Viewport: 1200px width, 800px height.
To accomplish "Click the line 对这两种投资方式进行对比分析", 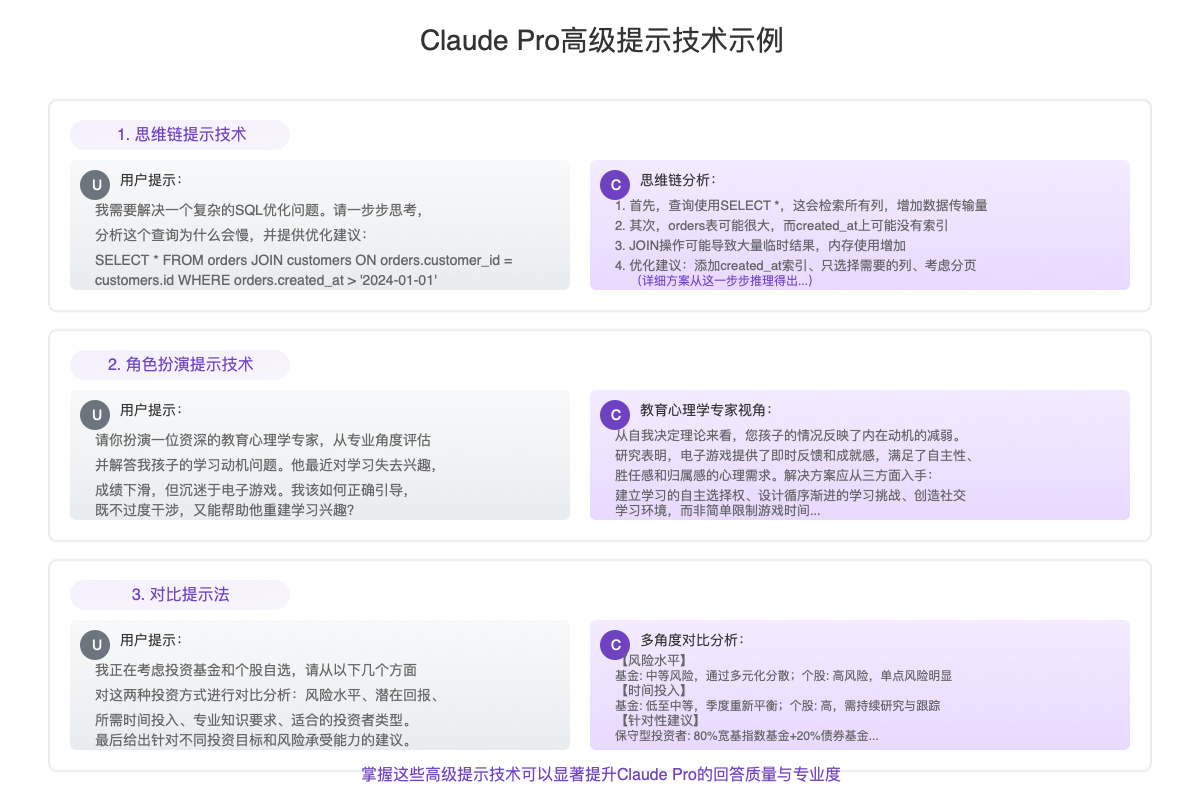I will click(x=266, y=695).
